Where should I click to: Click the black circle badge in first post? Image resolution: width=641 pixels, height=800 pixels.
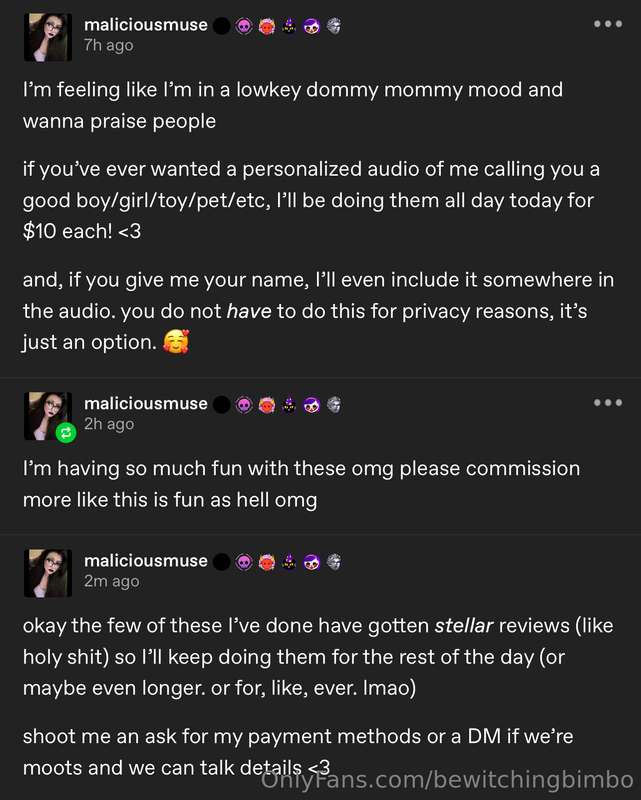[221, 26]
